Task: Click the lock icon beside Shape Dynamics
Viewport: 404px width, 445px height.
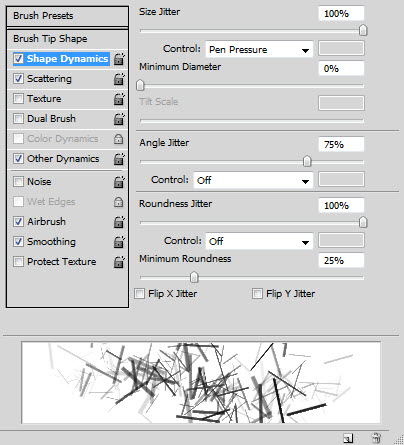Action: (x=119, y=59)
